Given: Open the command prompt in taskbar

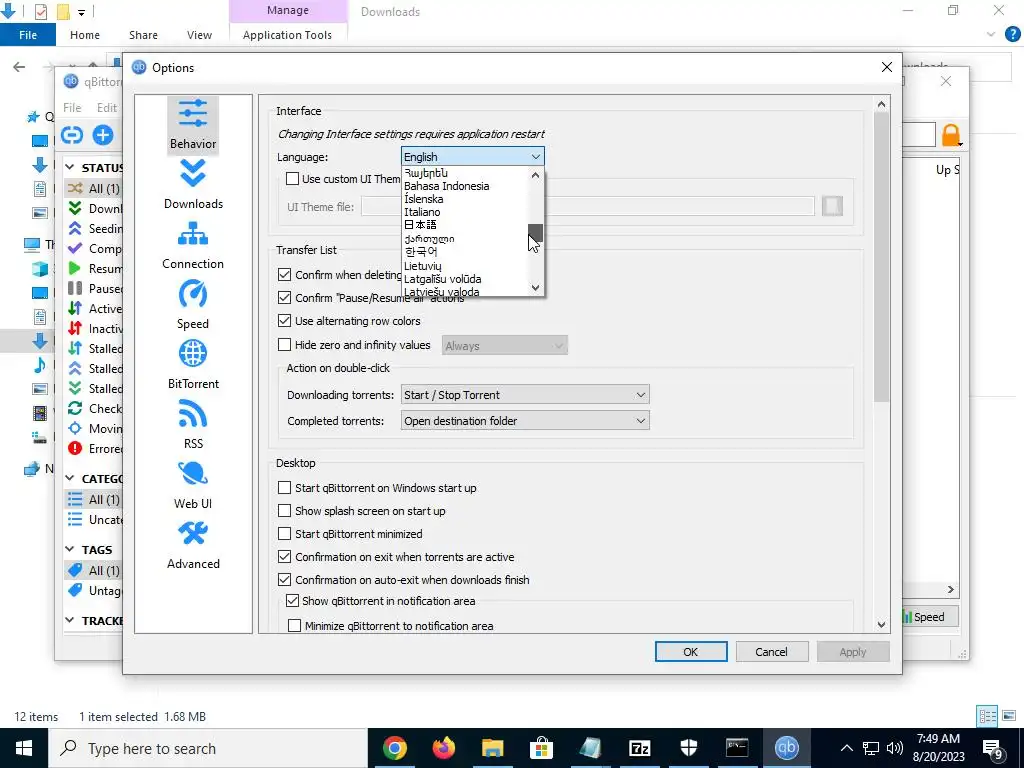Looking at the screenshot, I should (737, 748).
